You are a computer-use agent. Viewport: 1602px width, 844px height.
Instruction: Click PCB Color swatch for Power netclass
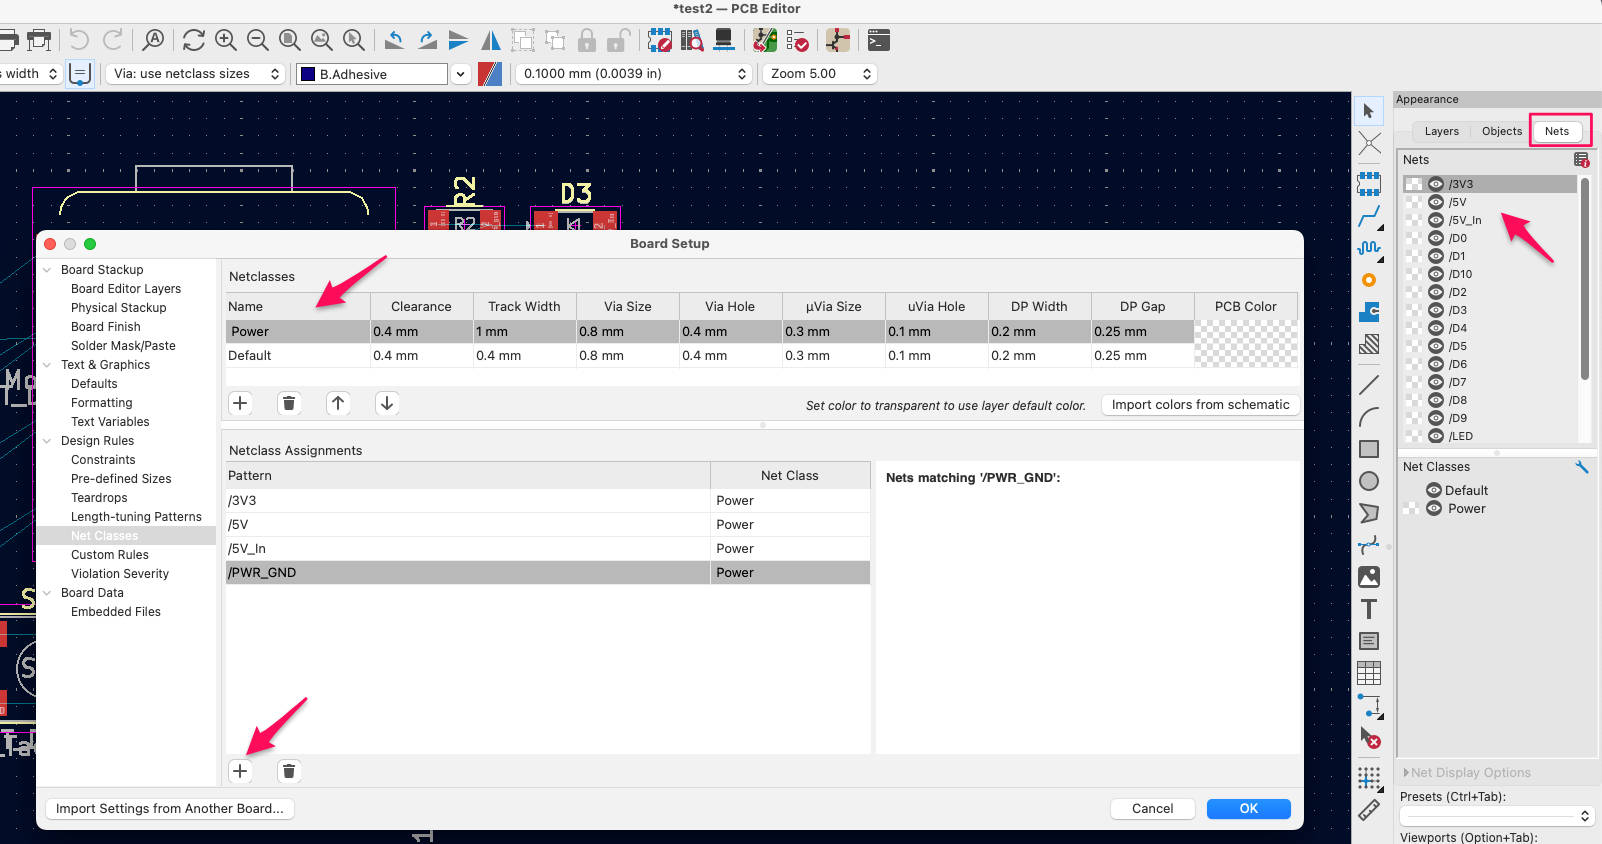pyautogui.click(x=1245, y=332)
